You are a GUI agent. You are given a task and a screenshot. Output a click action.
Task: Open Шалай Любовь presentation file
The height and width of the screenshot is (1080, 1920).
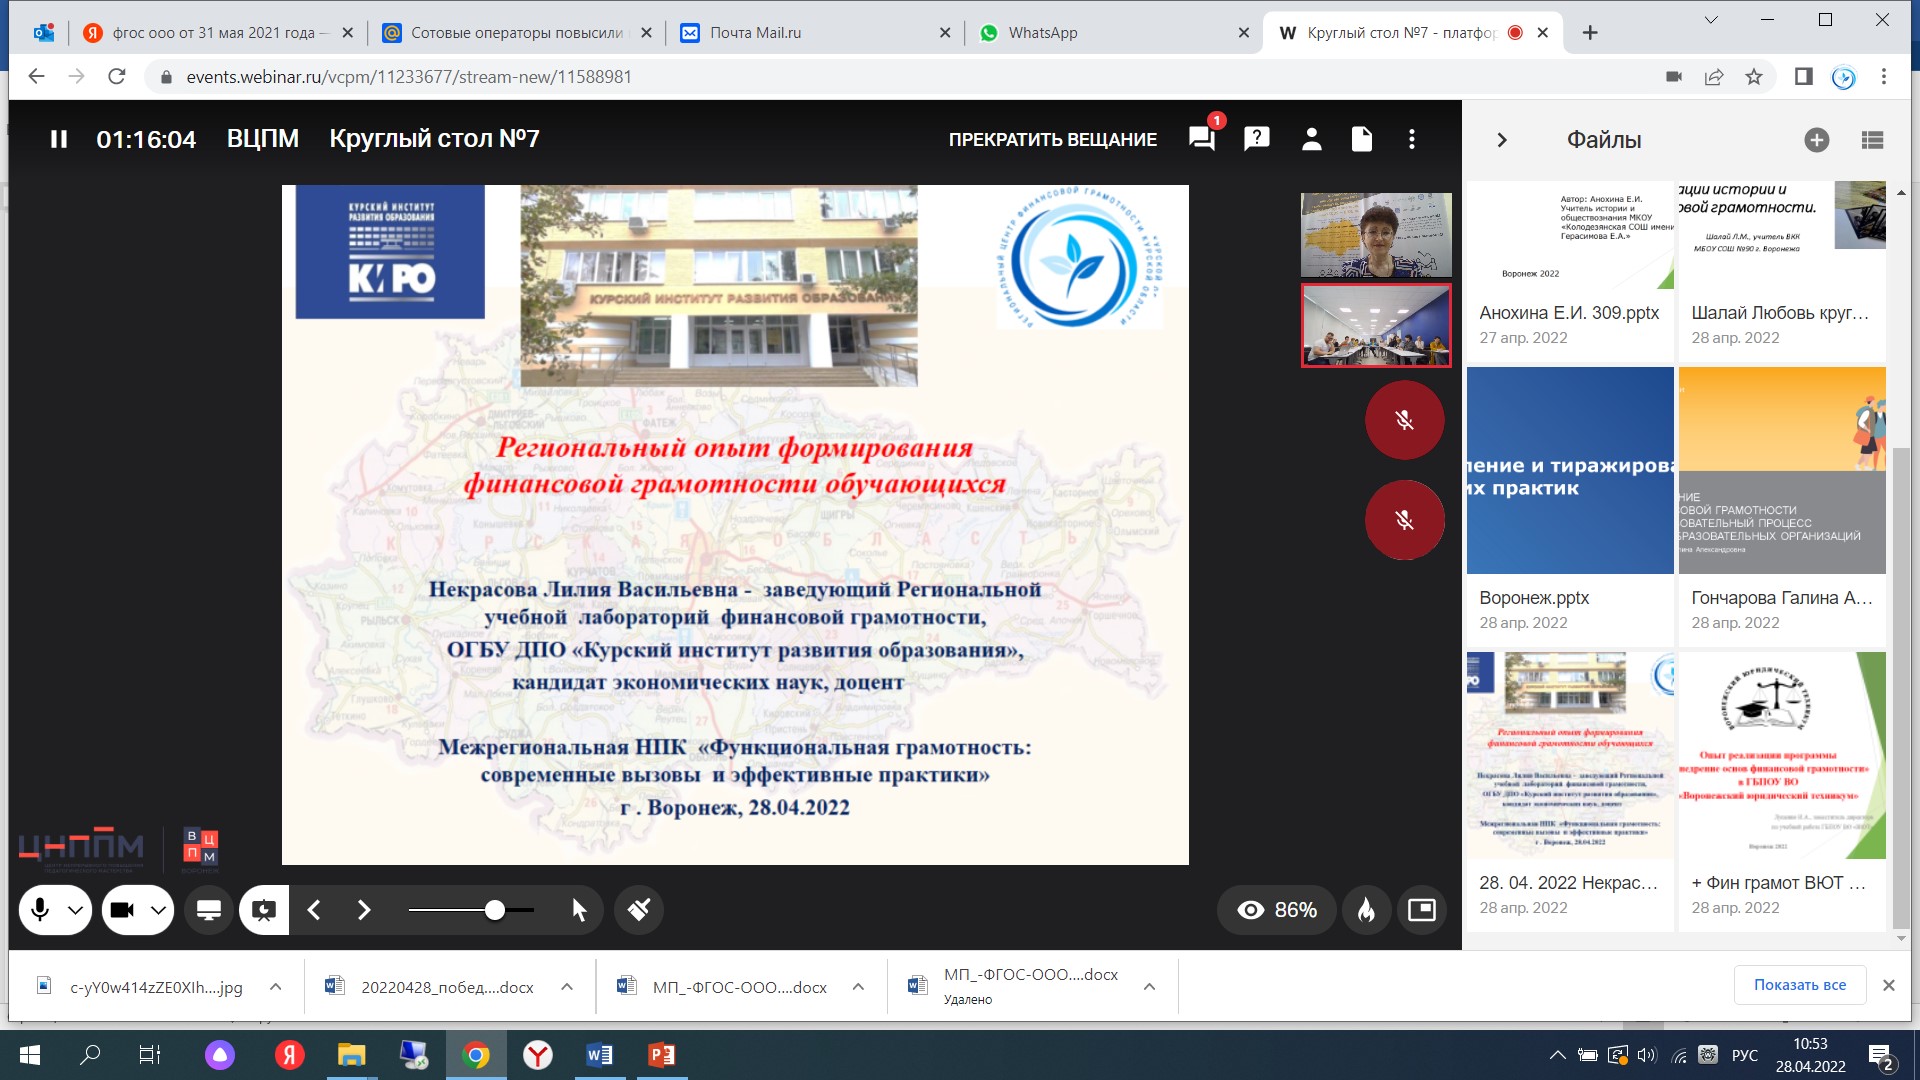click(x=1782, y=271)
